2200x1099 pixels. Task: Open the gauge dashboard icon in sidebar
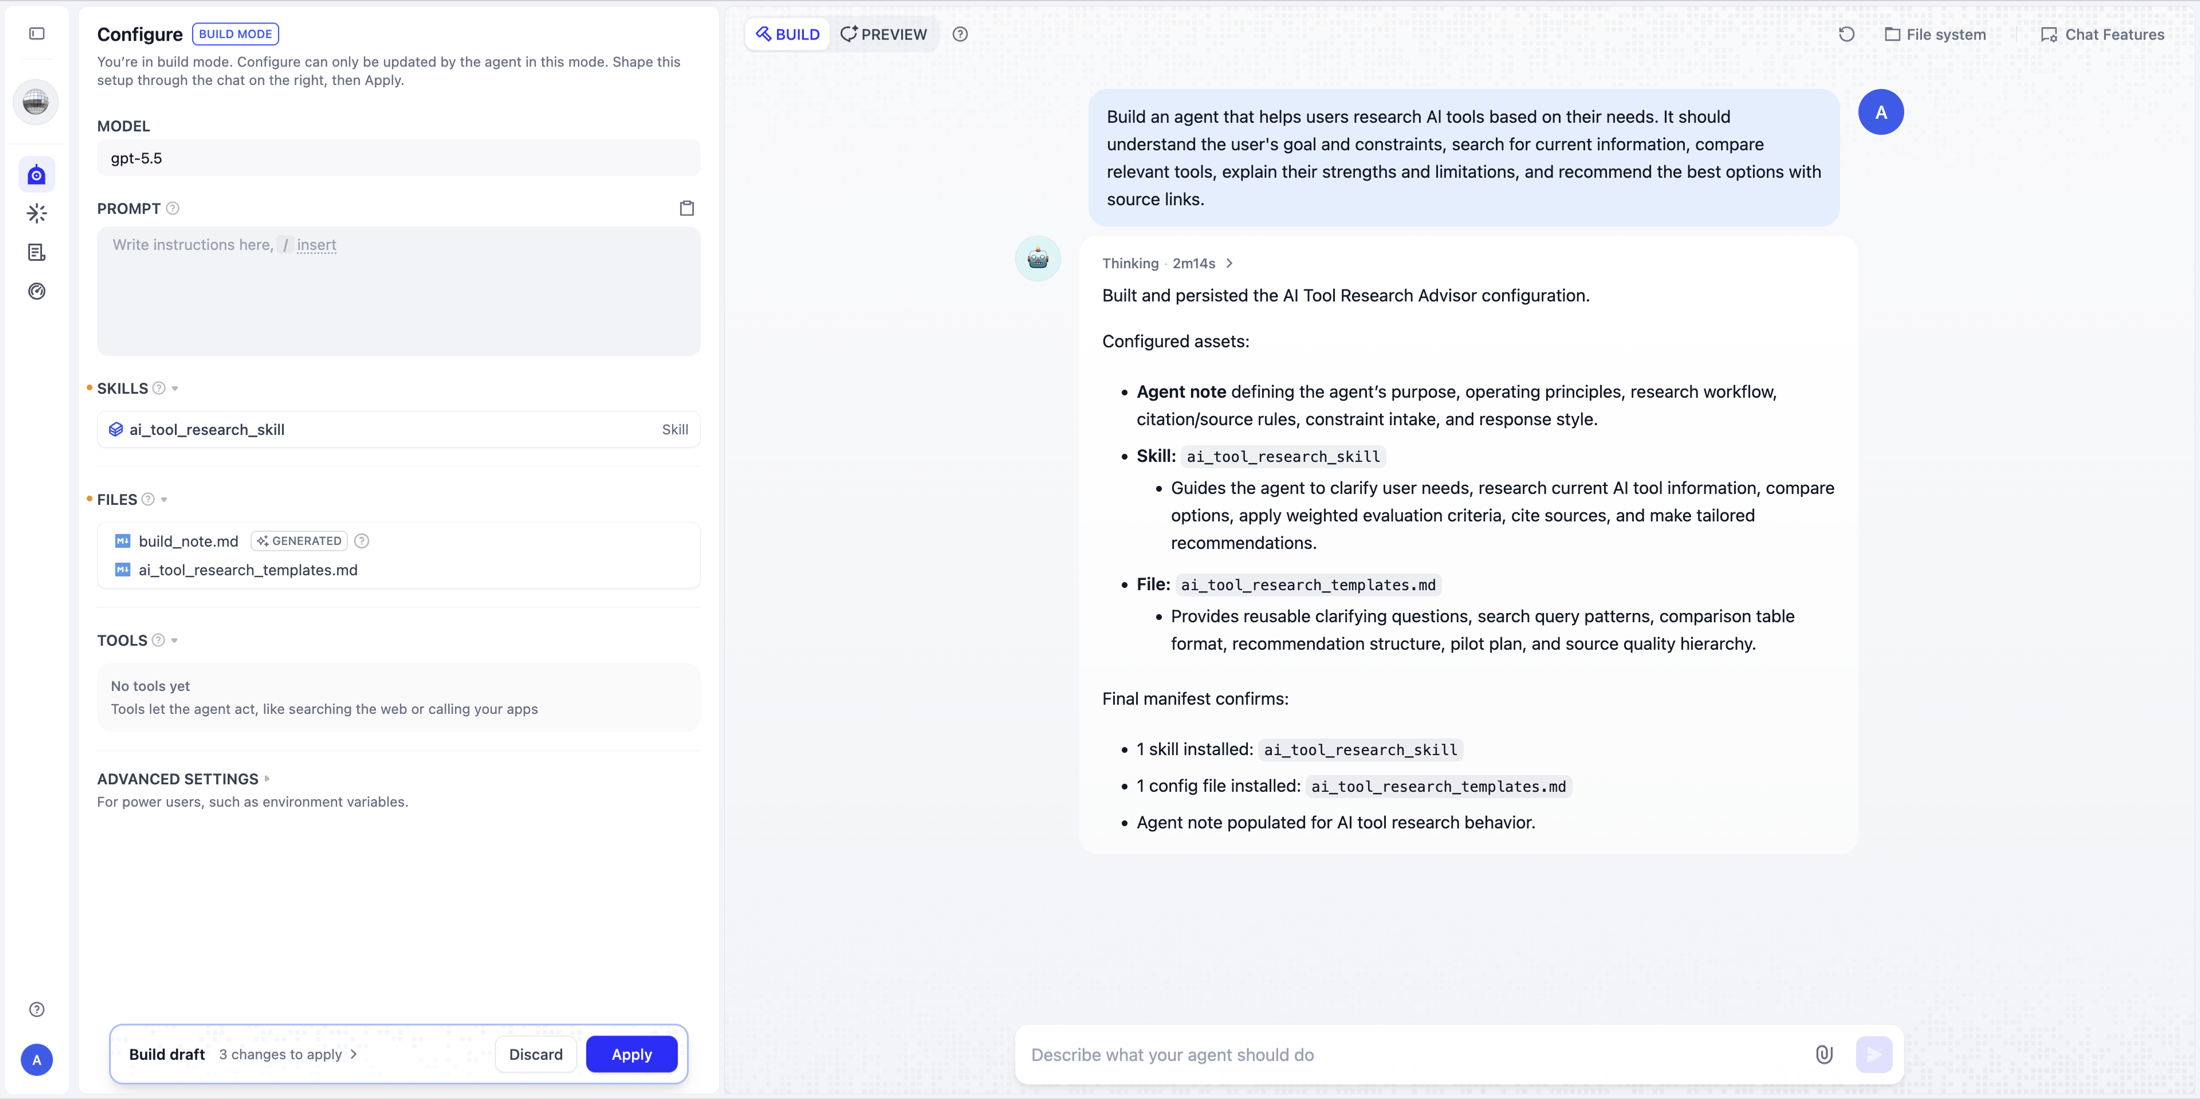tap(37, 291)
